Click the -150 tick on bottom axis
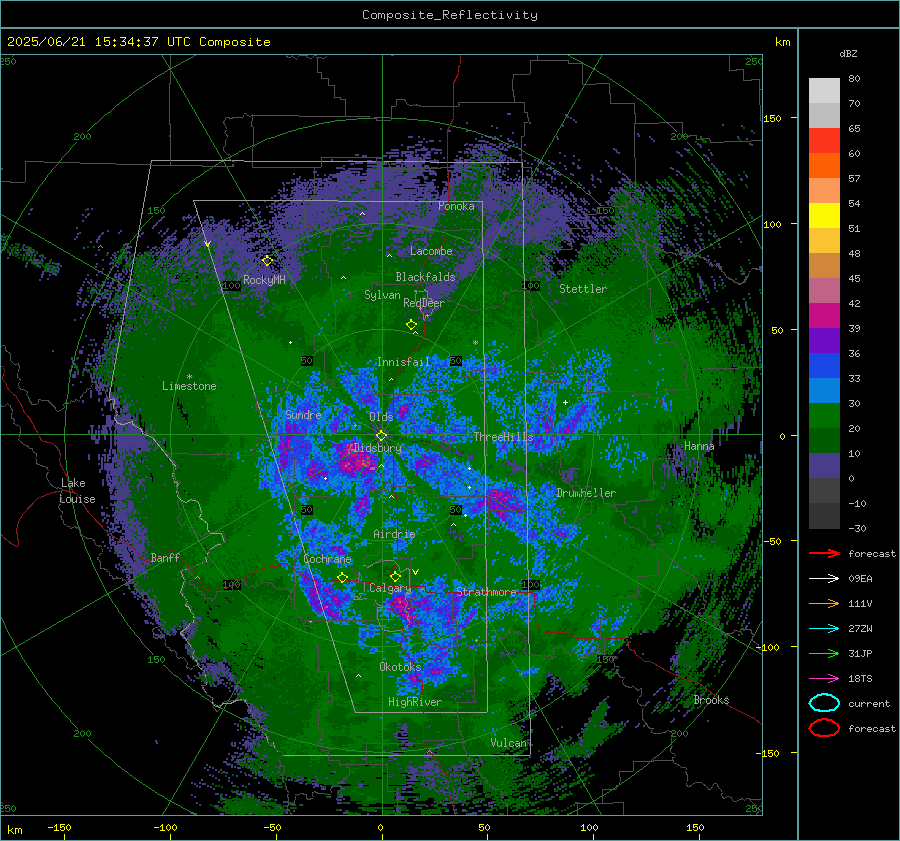 point(59,827)
